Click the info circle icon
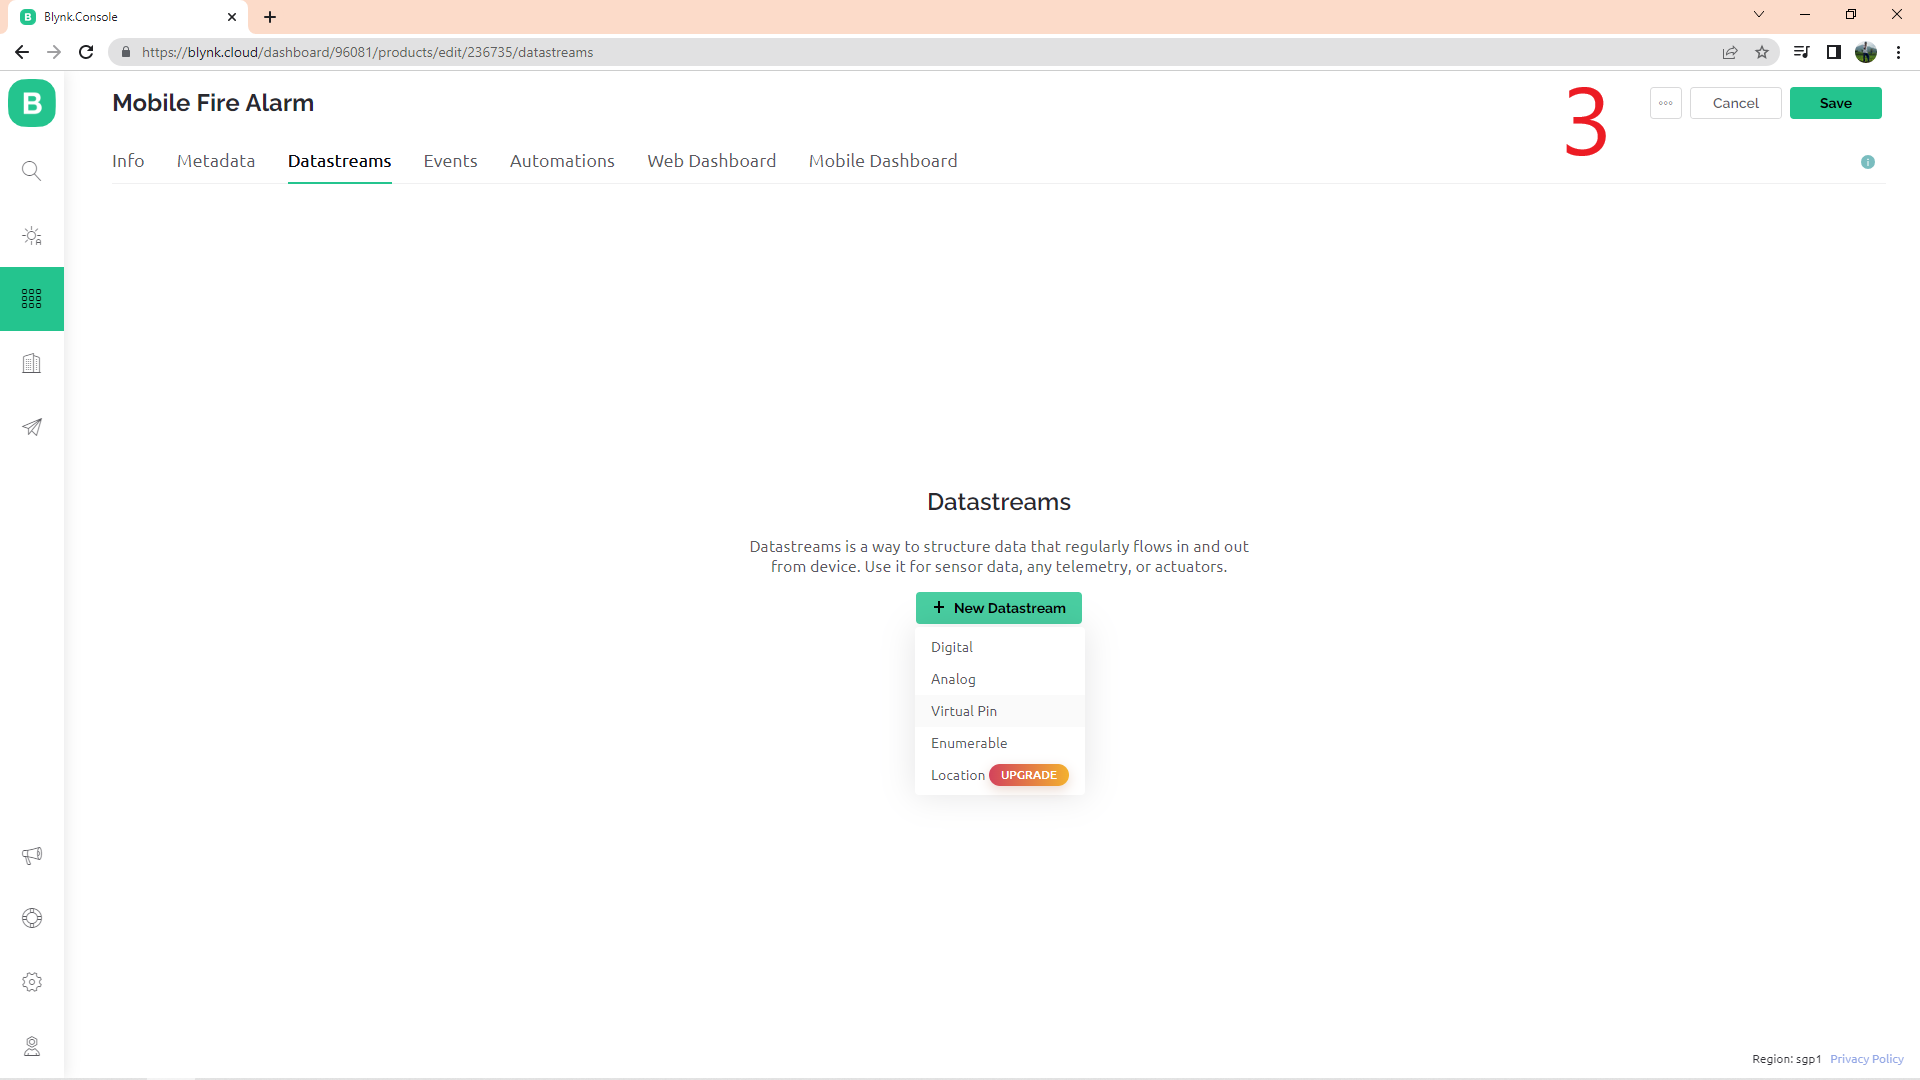The image size is (1920, 1080). (1868, 162)
